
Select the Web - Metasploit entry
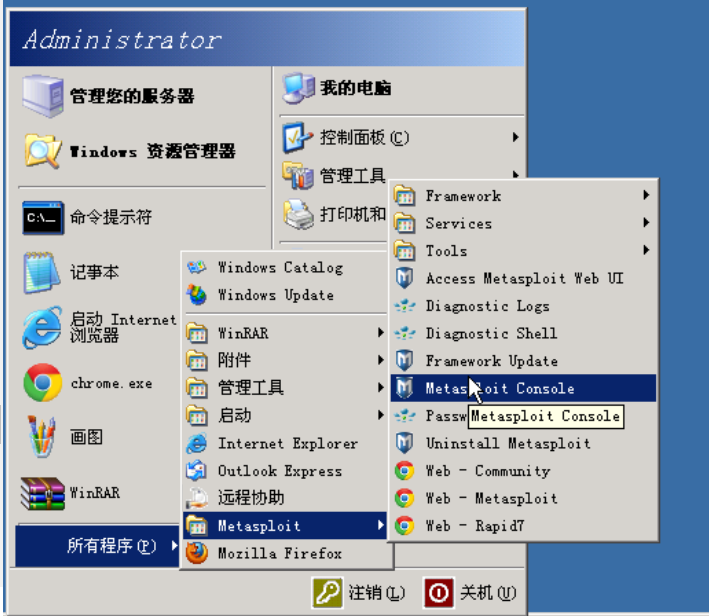[x=524, y=498]
